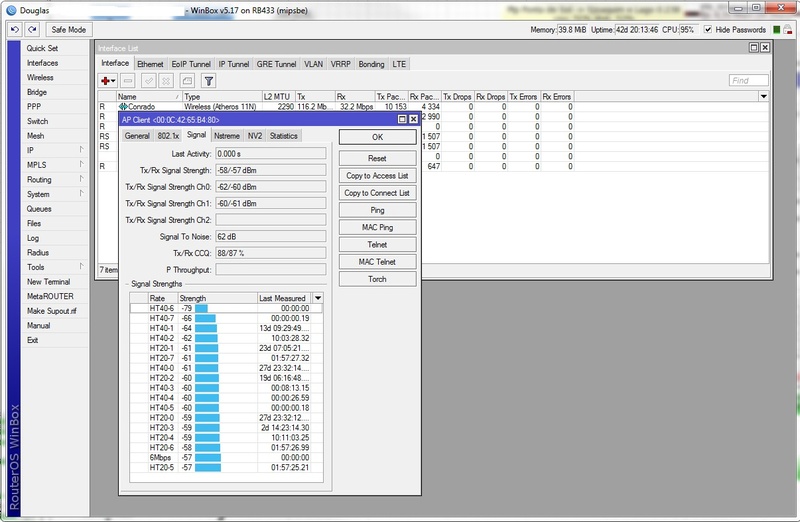
Task: Open the Filter funnel icon
Action: pos(209,81)
